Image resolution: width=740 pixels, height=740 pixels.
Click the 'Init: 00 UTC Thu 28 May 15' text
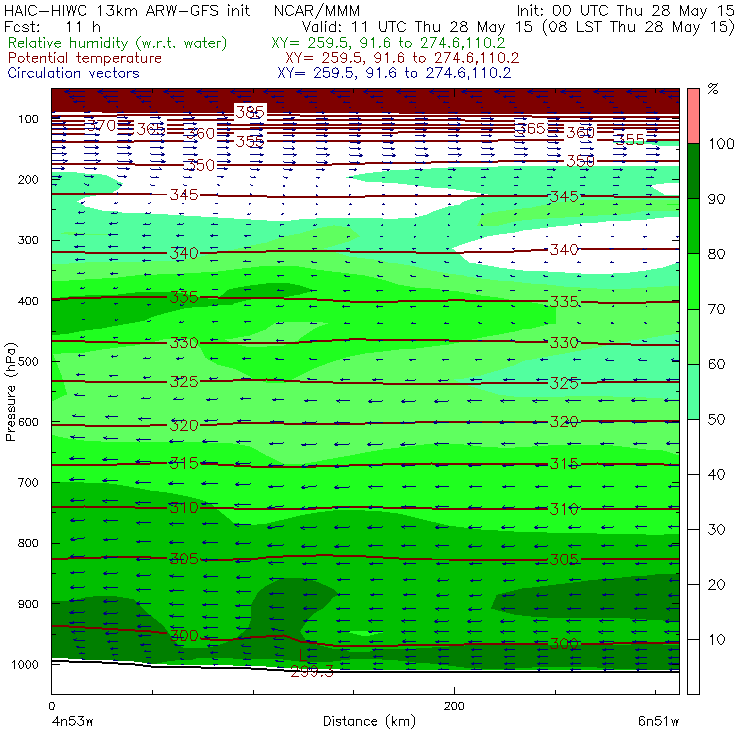(625, 11)
